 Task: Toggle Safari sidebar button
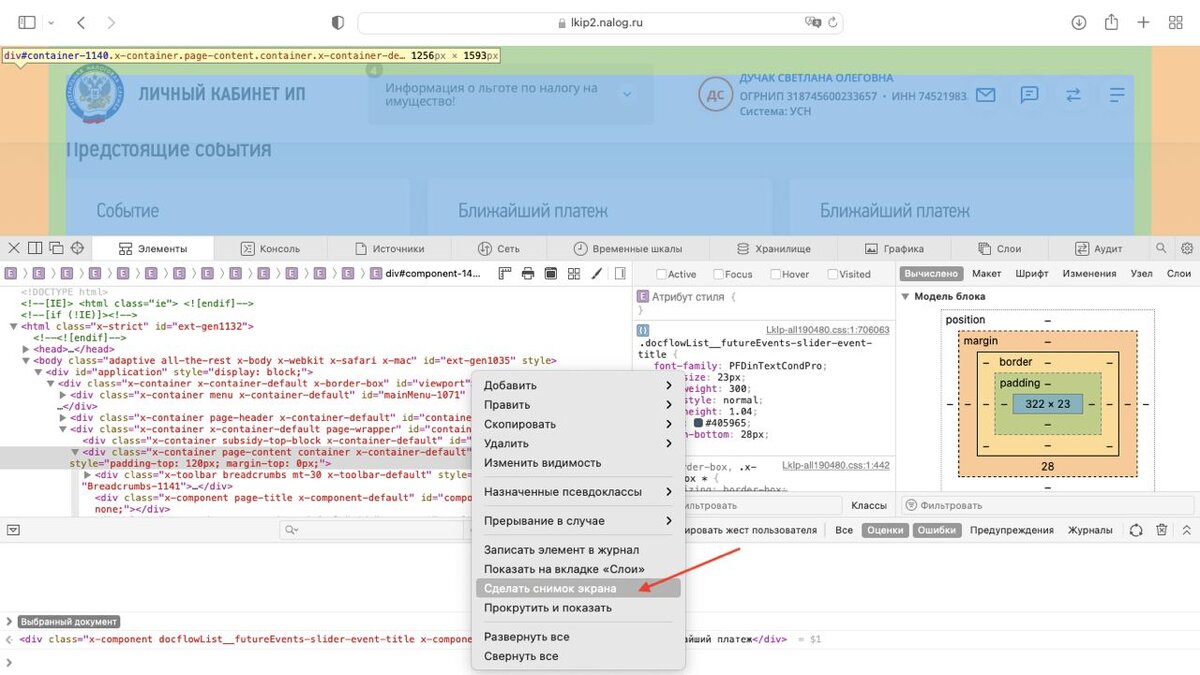27,22
